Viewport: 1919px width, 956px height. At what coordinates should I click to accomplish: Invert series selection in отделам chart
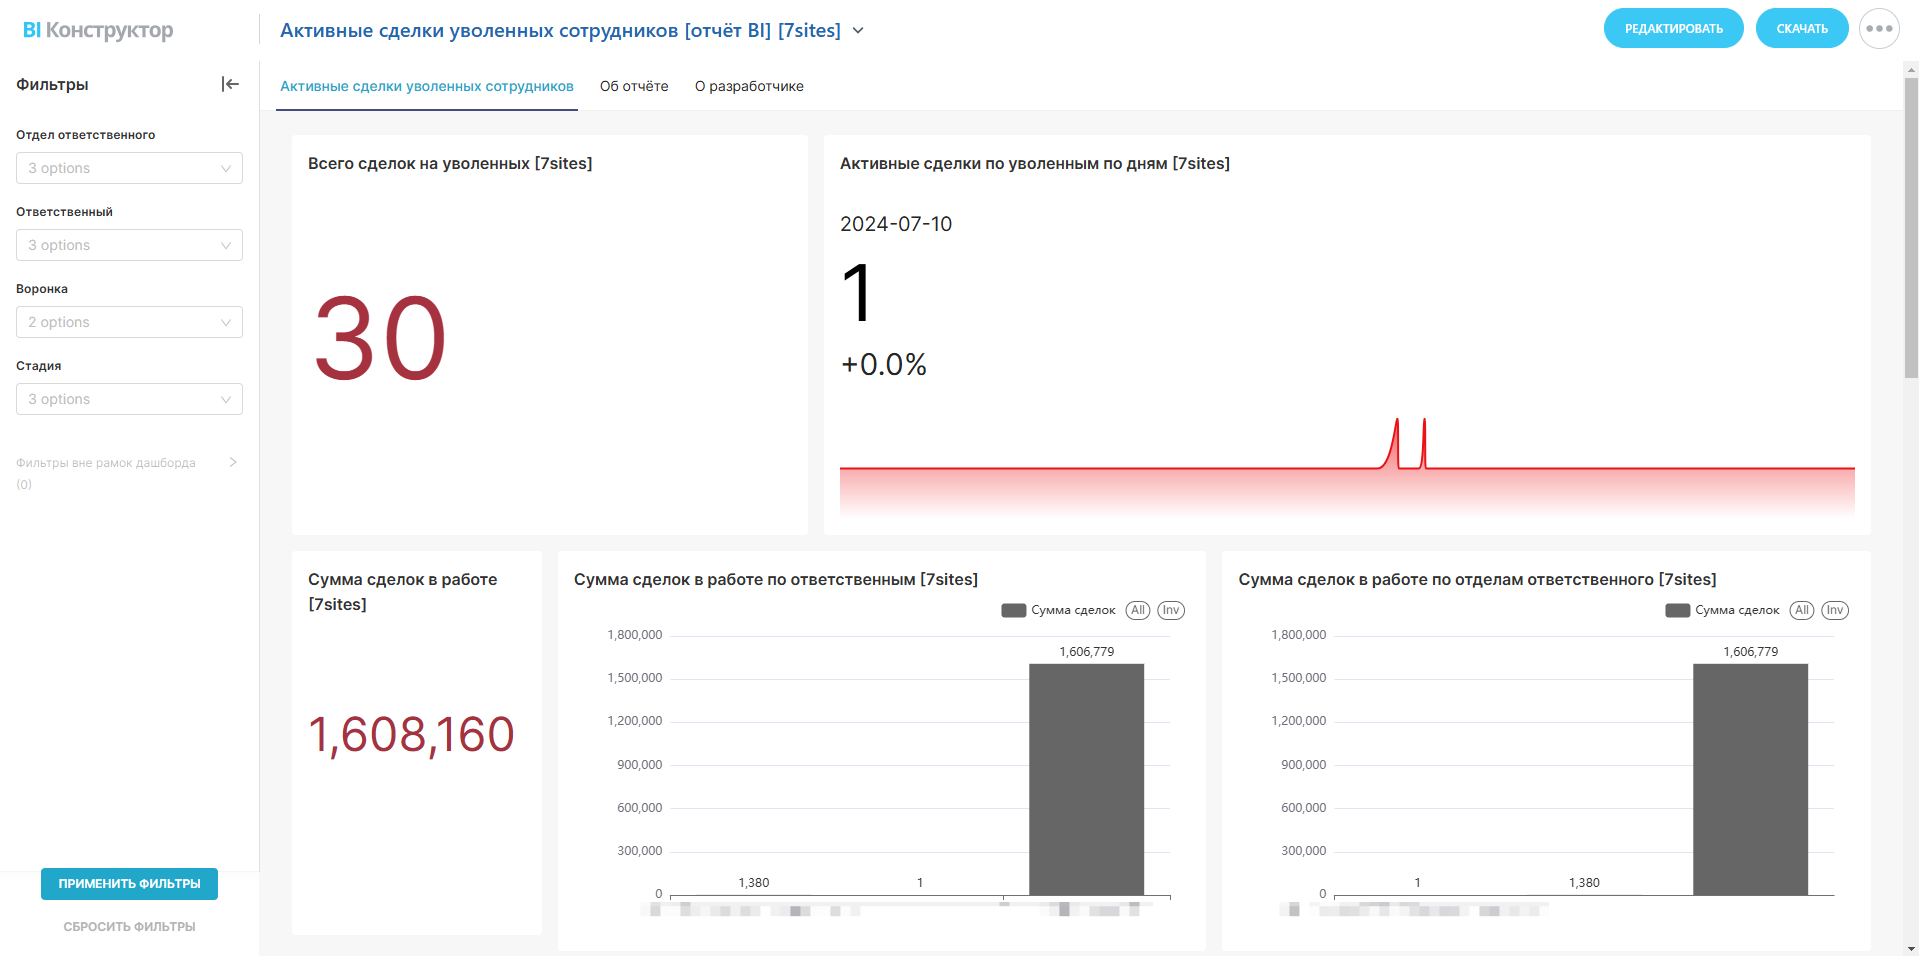[1834, 610]
